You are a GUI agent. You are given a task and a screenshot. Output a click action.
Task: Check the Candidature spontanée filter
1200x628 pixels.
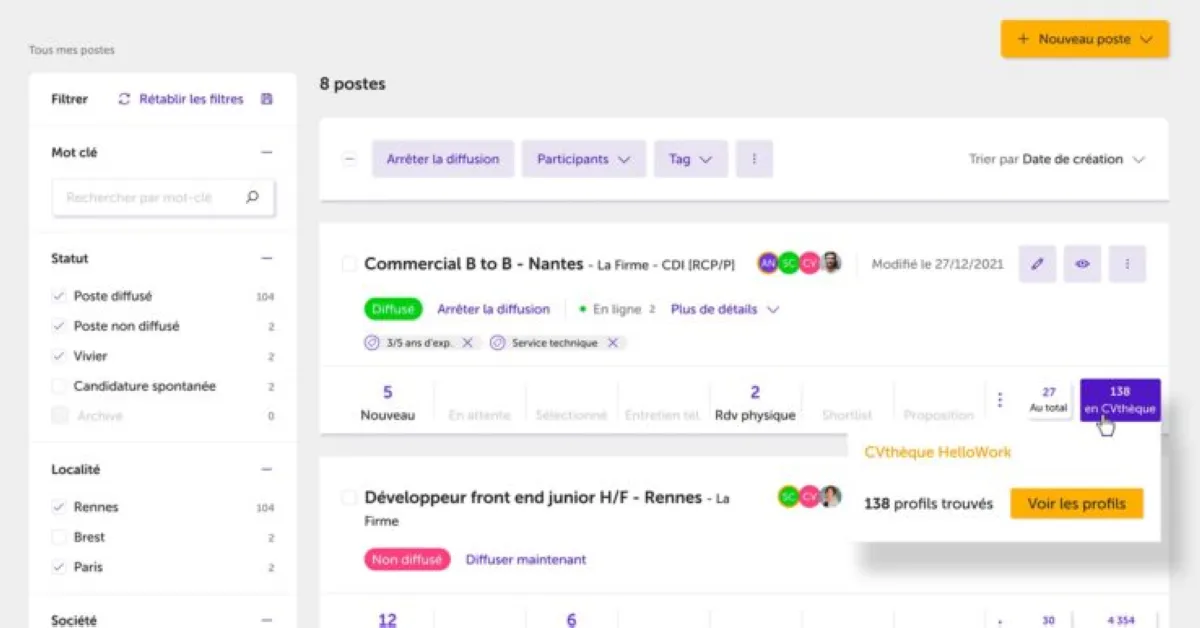(x=59, y=386)
